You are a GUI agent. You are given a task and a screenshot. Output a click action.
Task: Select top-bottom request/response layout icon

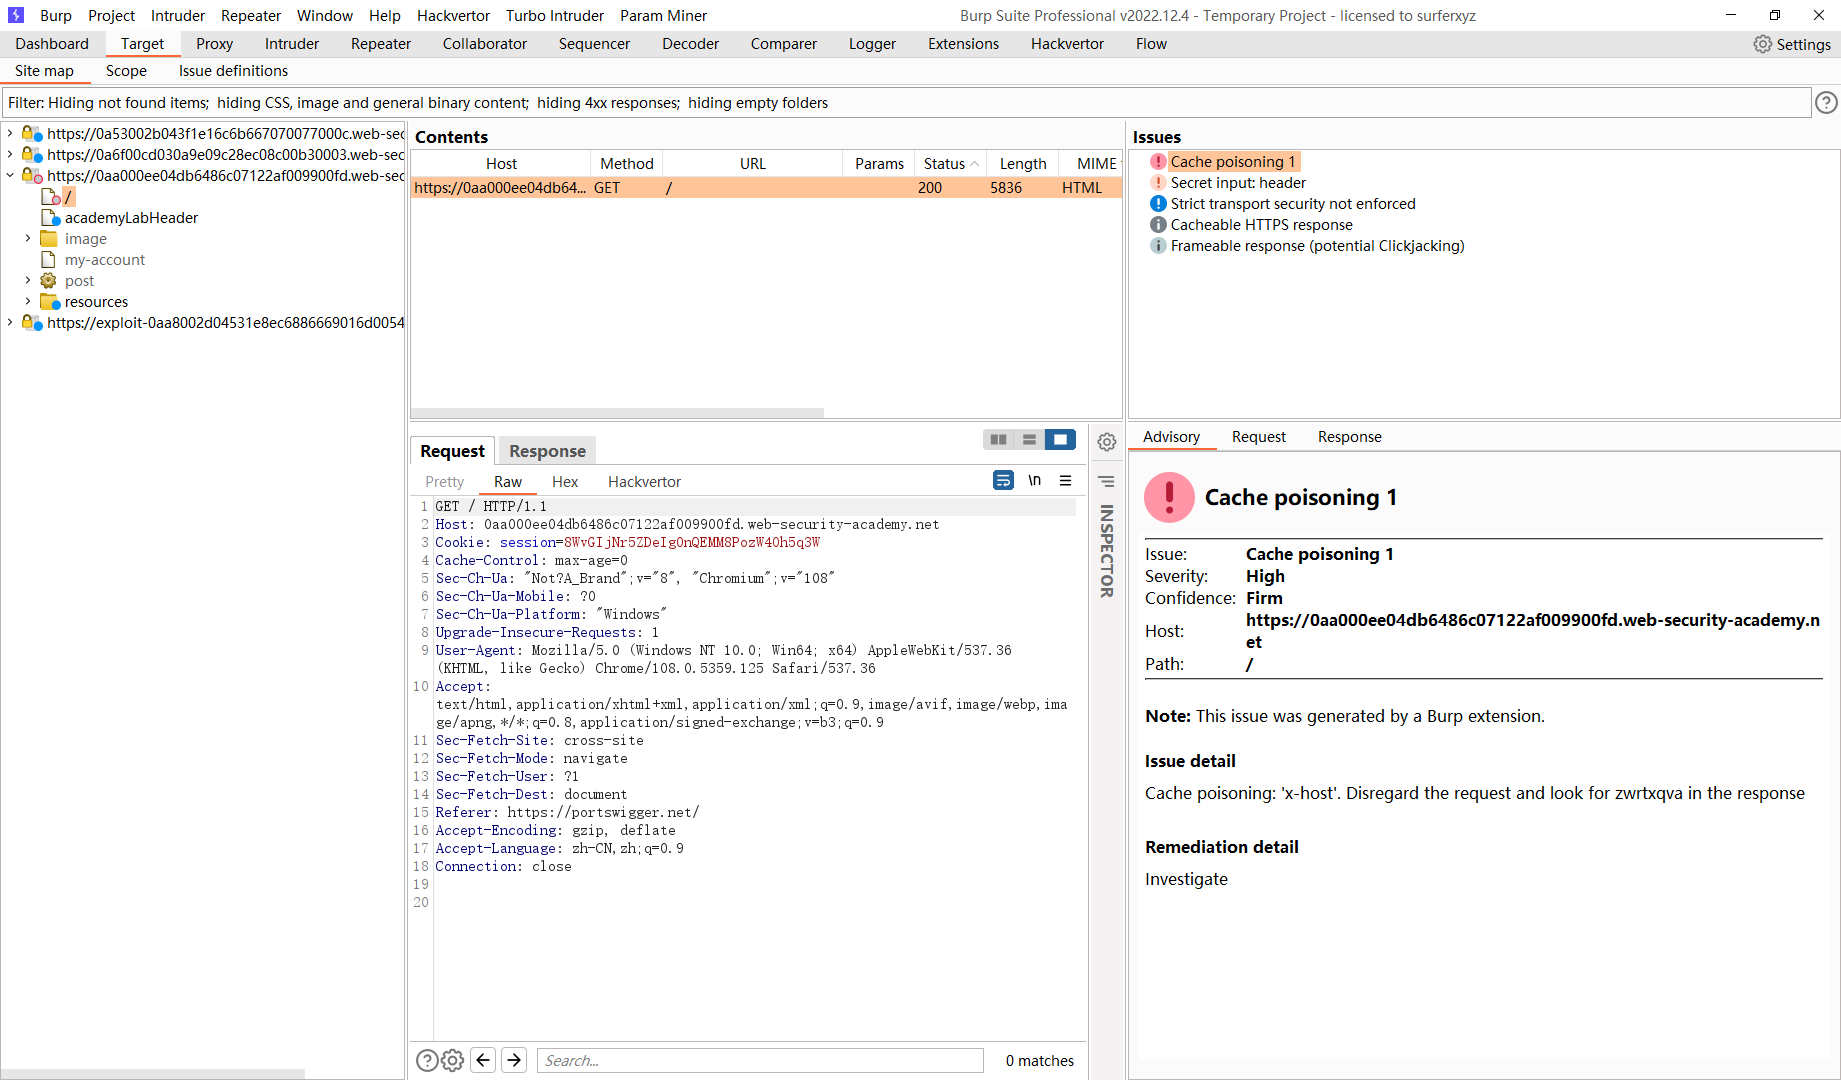pos(1029,439)
